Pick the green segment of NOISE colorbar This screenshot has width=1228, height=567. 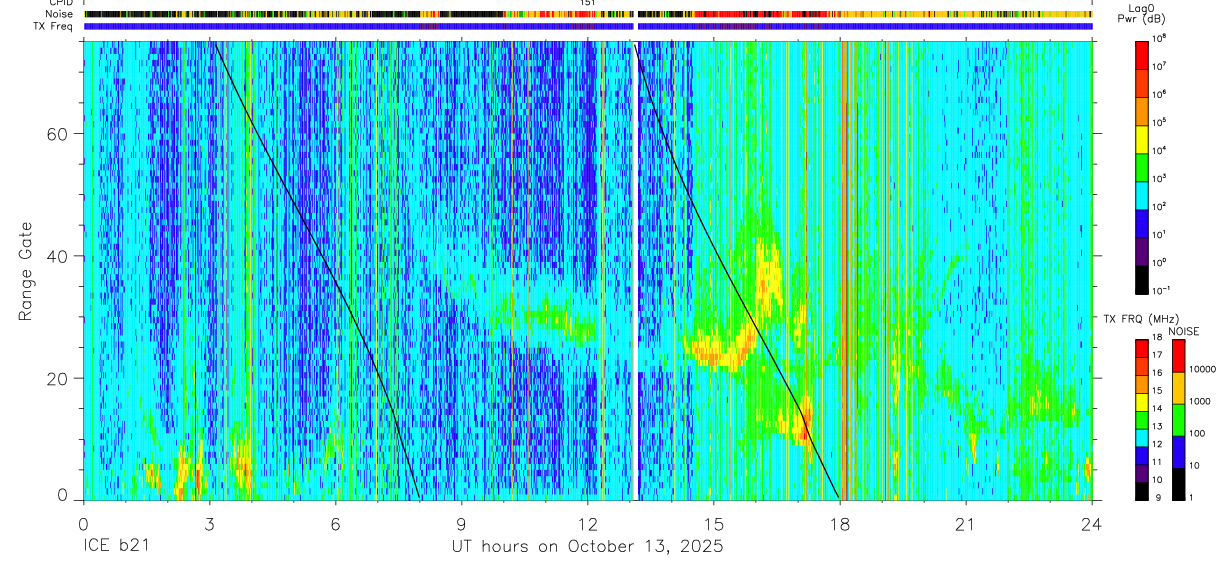click(x=1179, y=420)
